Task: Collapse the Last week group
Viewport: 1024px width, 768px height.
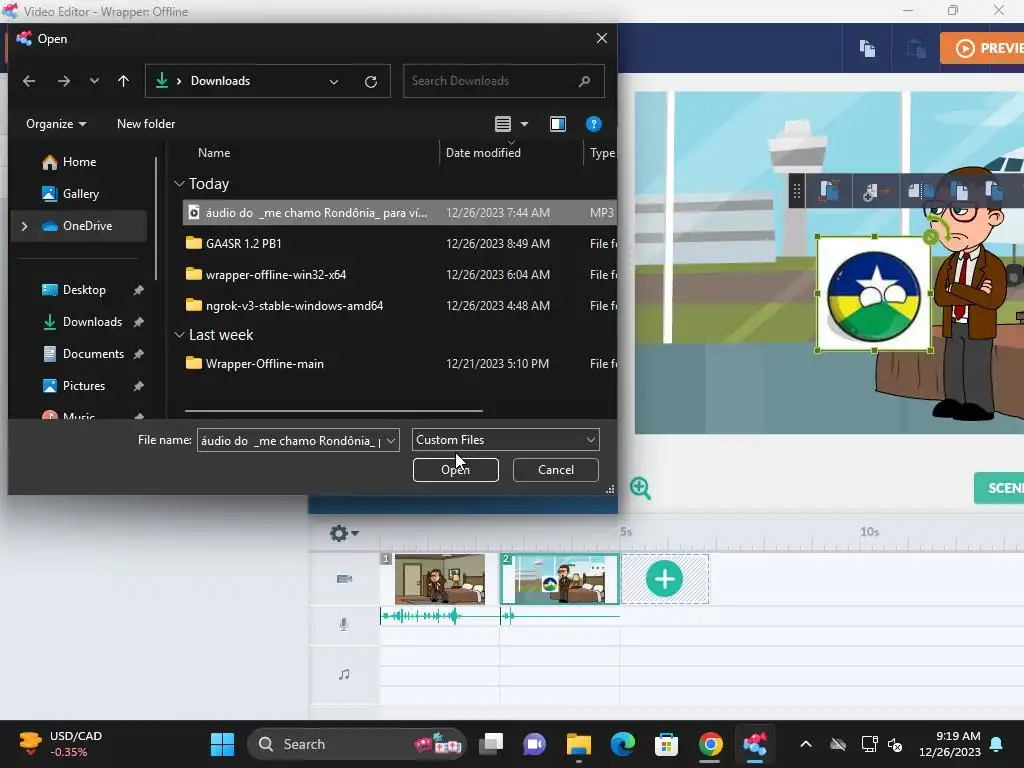Action: click(179, 335)
